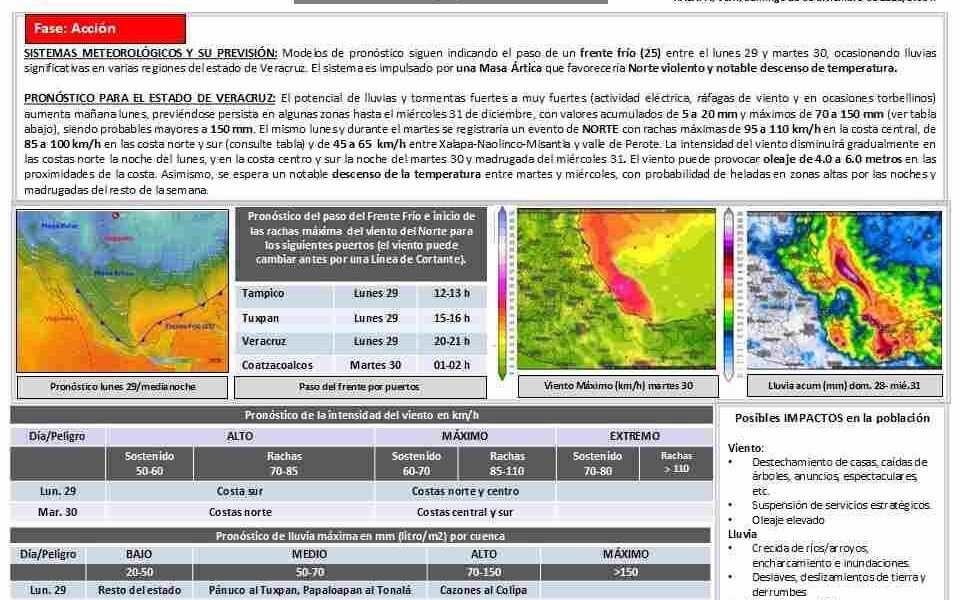The height and width of the screenshot is (600, 960).
Task: Select the Tuxpan port name cell
Action: click(262, 317)
